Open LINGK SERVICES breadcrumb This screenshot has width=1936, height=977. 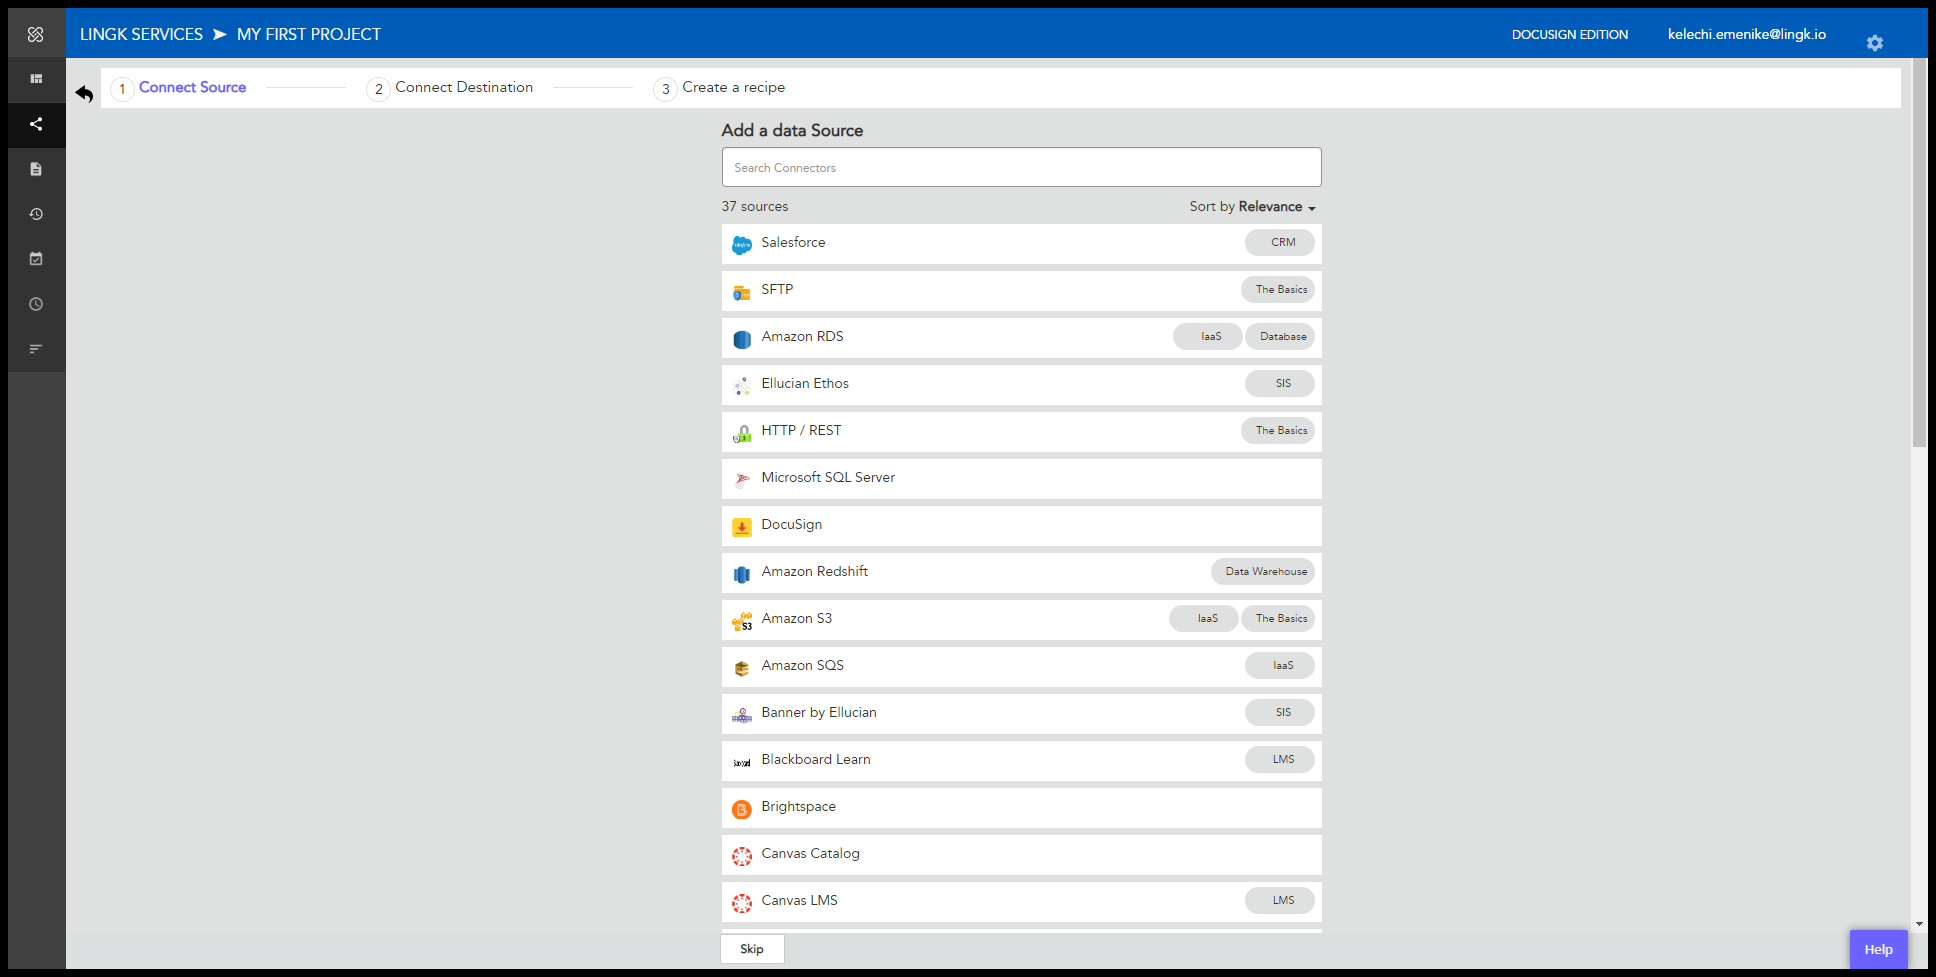141,34
